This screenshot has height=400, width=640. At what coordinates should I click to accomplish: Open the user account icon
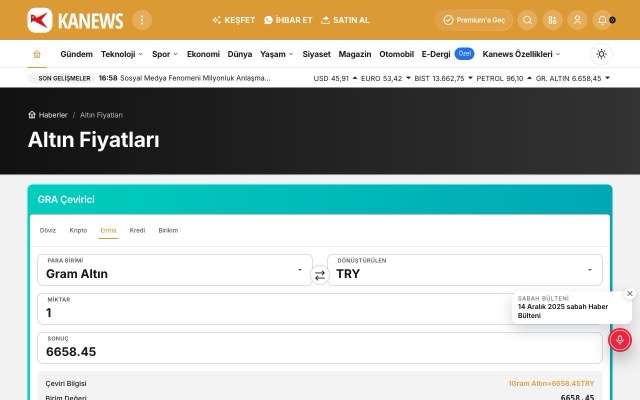click(x=577, y=20)
